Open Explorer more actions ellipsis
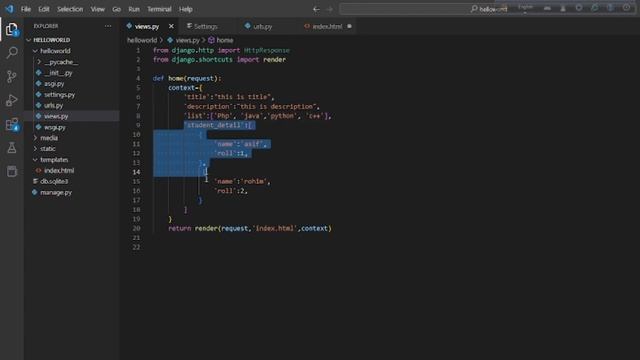The image size is (640, 360). point(108,26)
